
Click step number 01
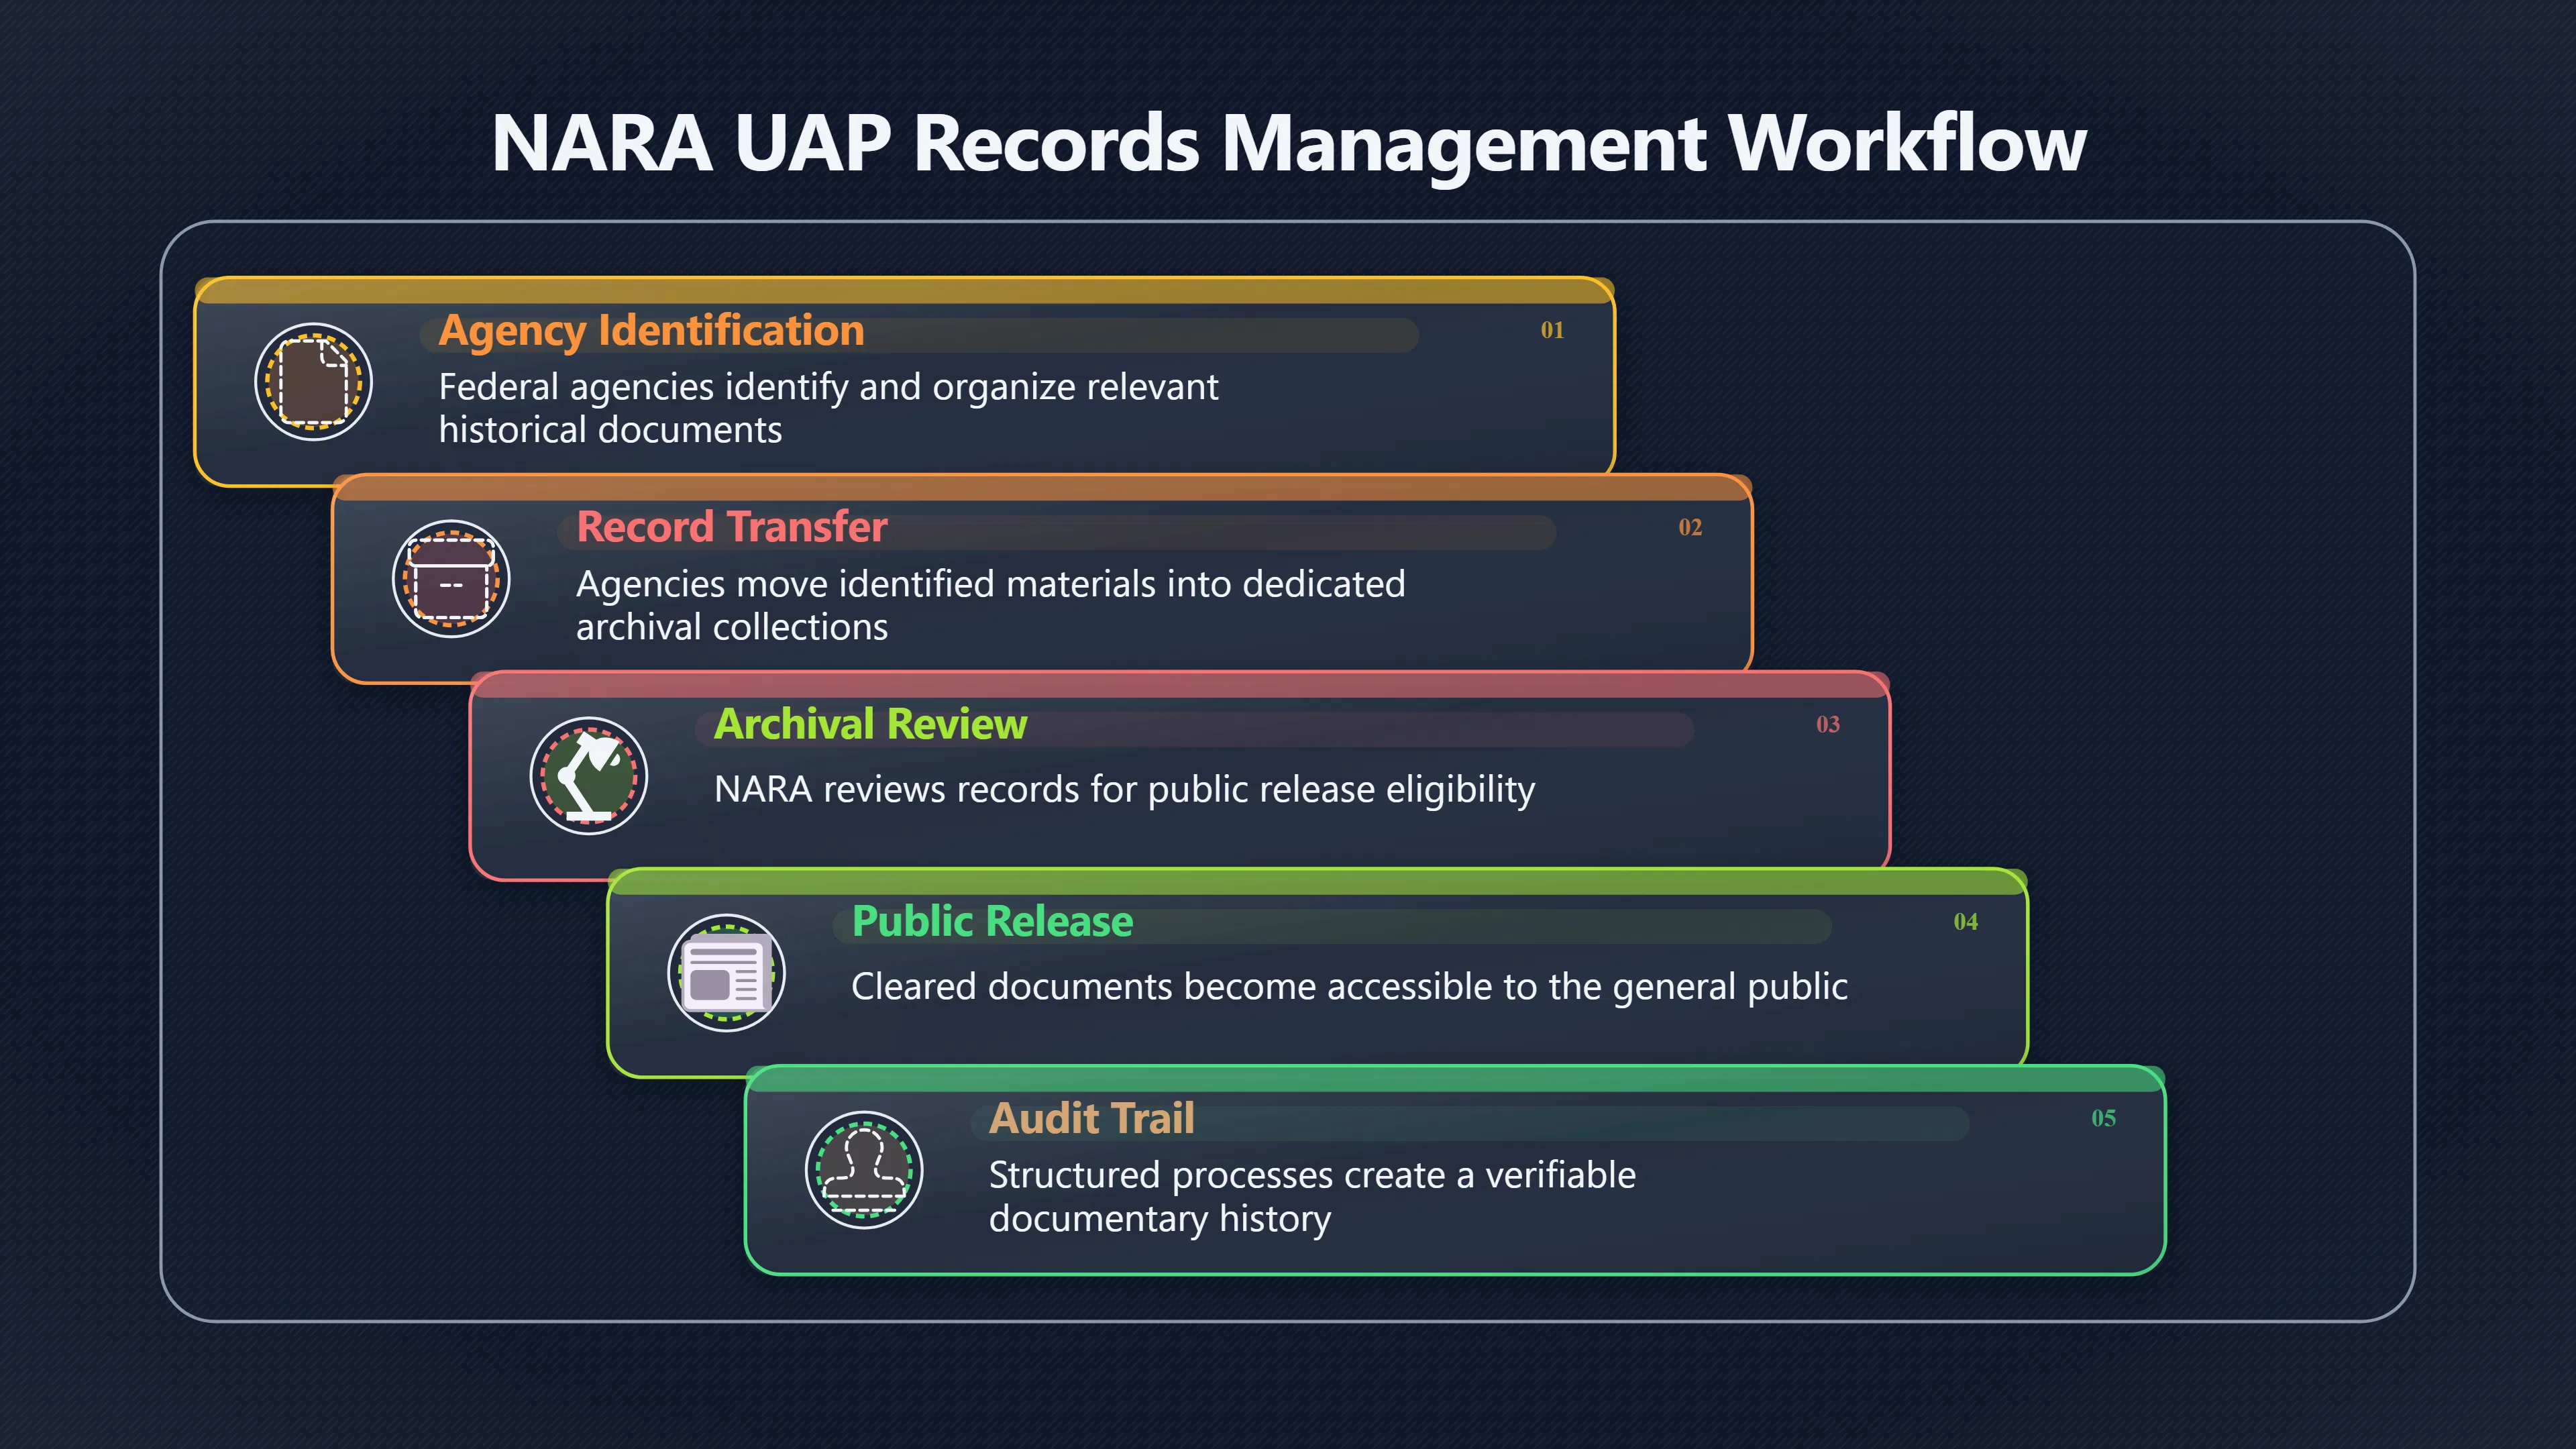pos(1552,330)
